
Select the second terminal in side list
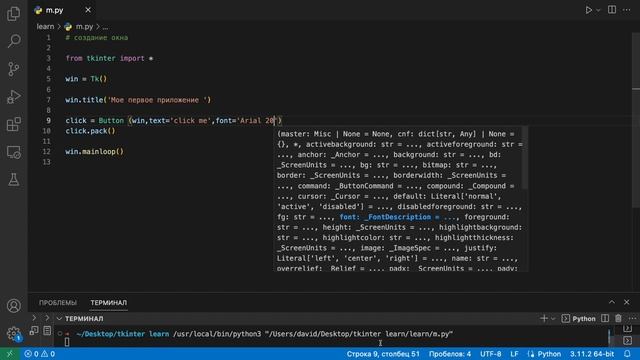[628, 340]
